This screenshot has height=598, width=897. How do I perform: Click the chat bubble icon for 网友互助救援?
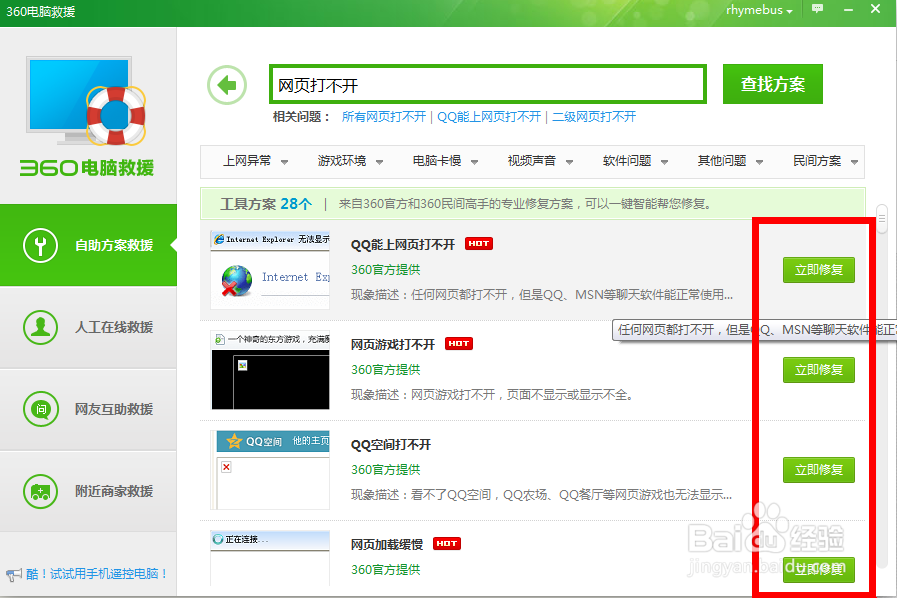coord(40,408)
